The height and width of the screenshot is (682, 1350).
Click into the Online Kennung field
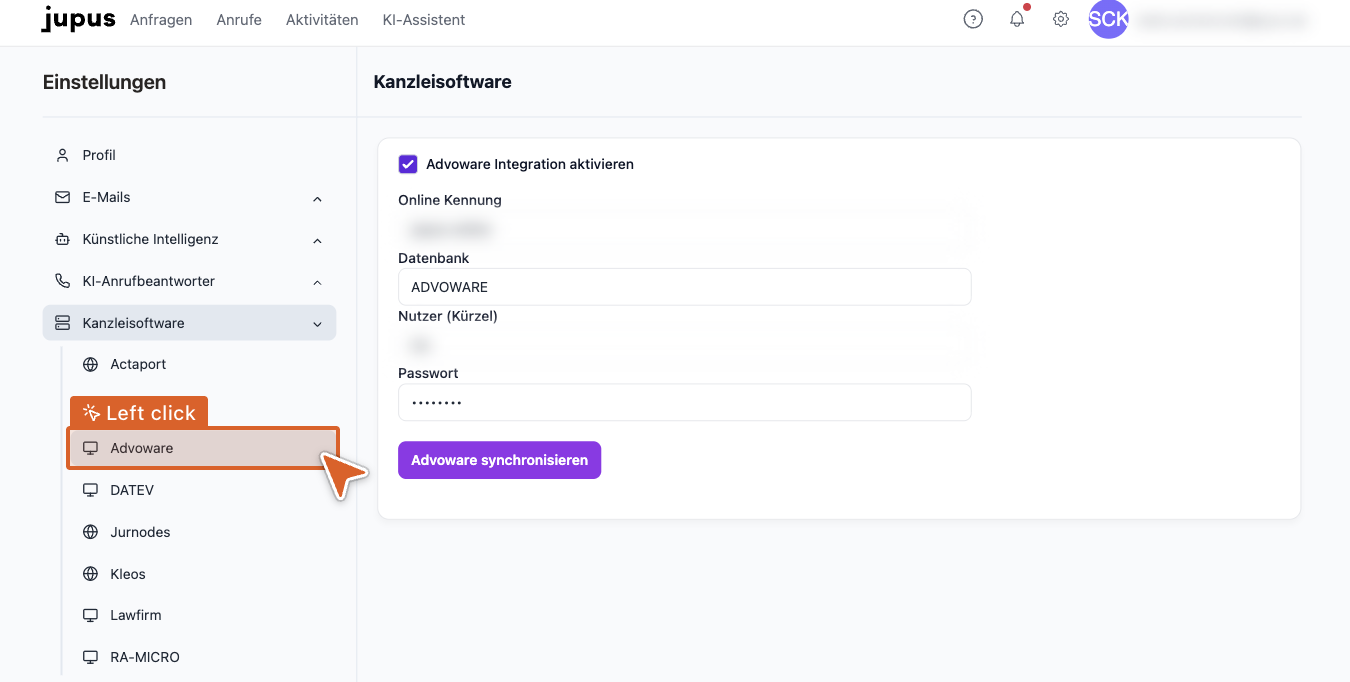click(x=685, y=229)
